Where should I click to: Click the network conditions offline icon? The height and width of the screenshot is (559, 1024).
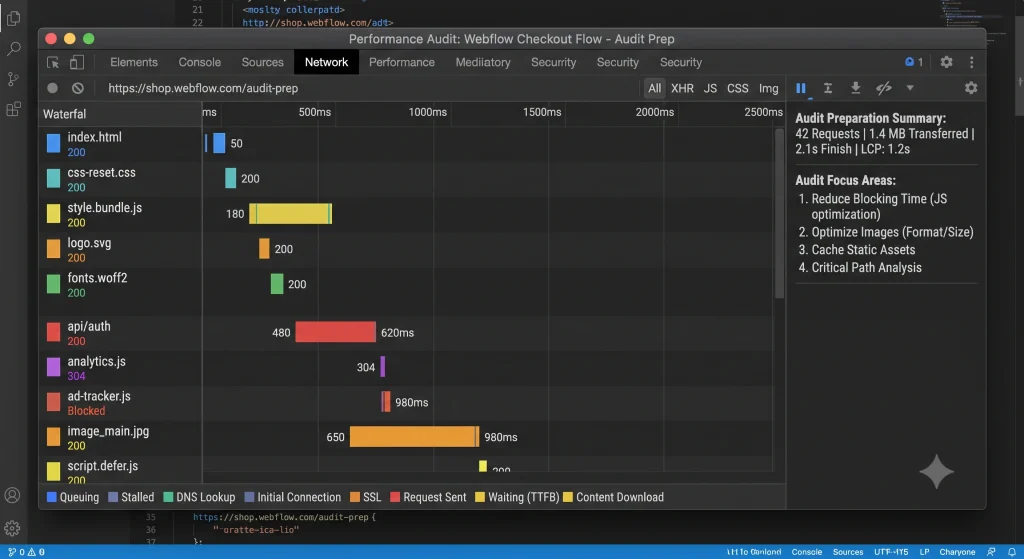pos(884,88)
